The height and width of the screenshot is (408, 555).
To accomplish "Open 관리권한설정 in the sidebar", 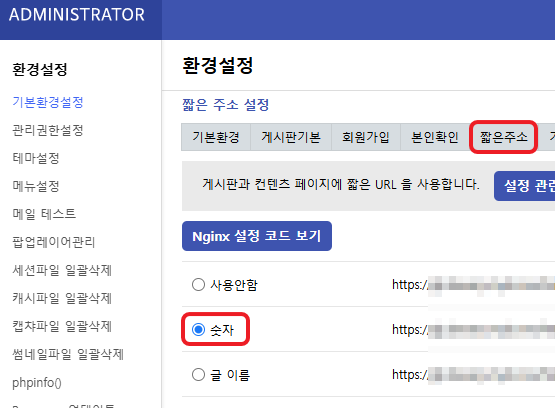I will (48, 130).
